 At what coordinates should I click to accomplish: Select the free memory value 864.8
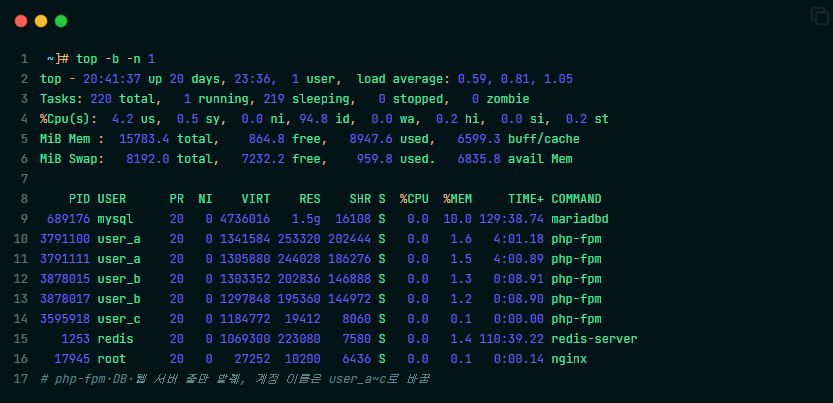tap(267, 139)
